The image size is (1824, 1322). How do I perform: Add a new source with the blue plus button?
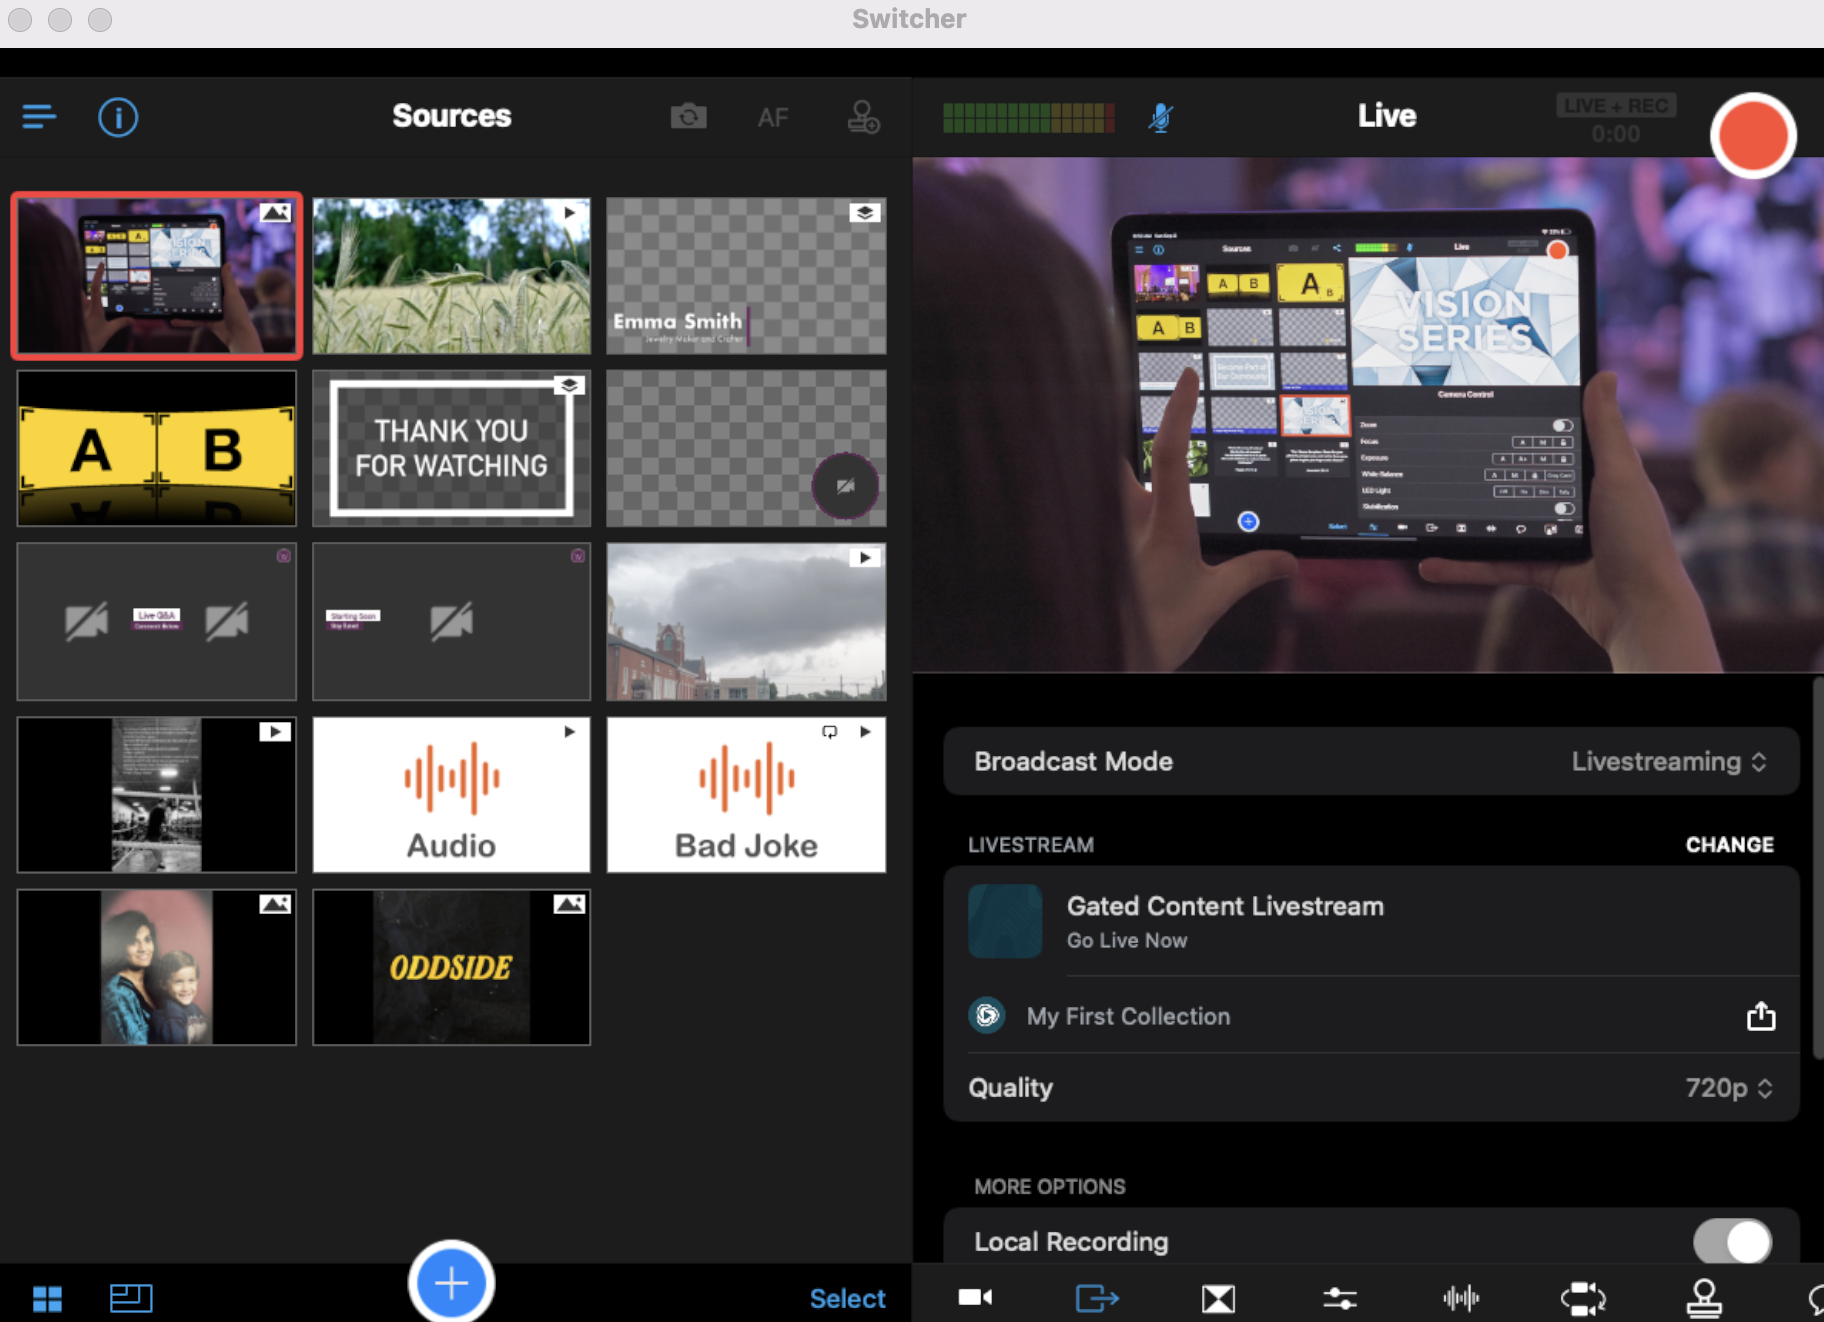451,1282
